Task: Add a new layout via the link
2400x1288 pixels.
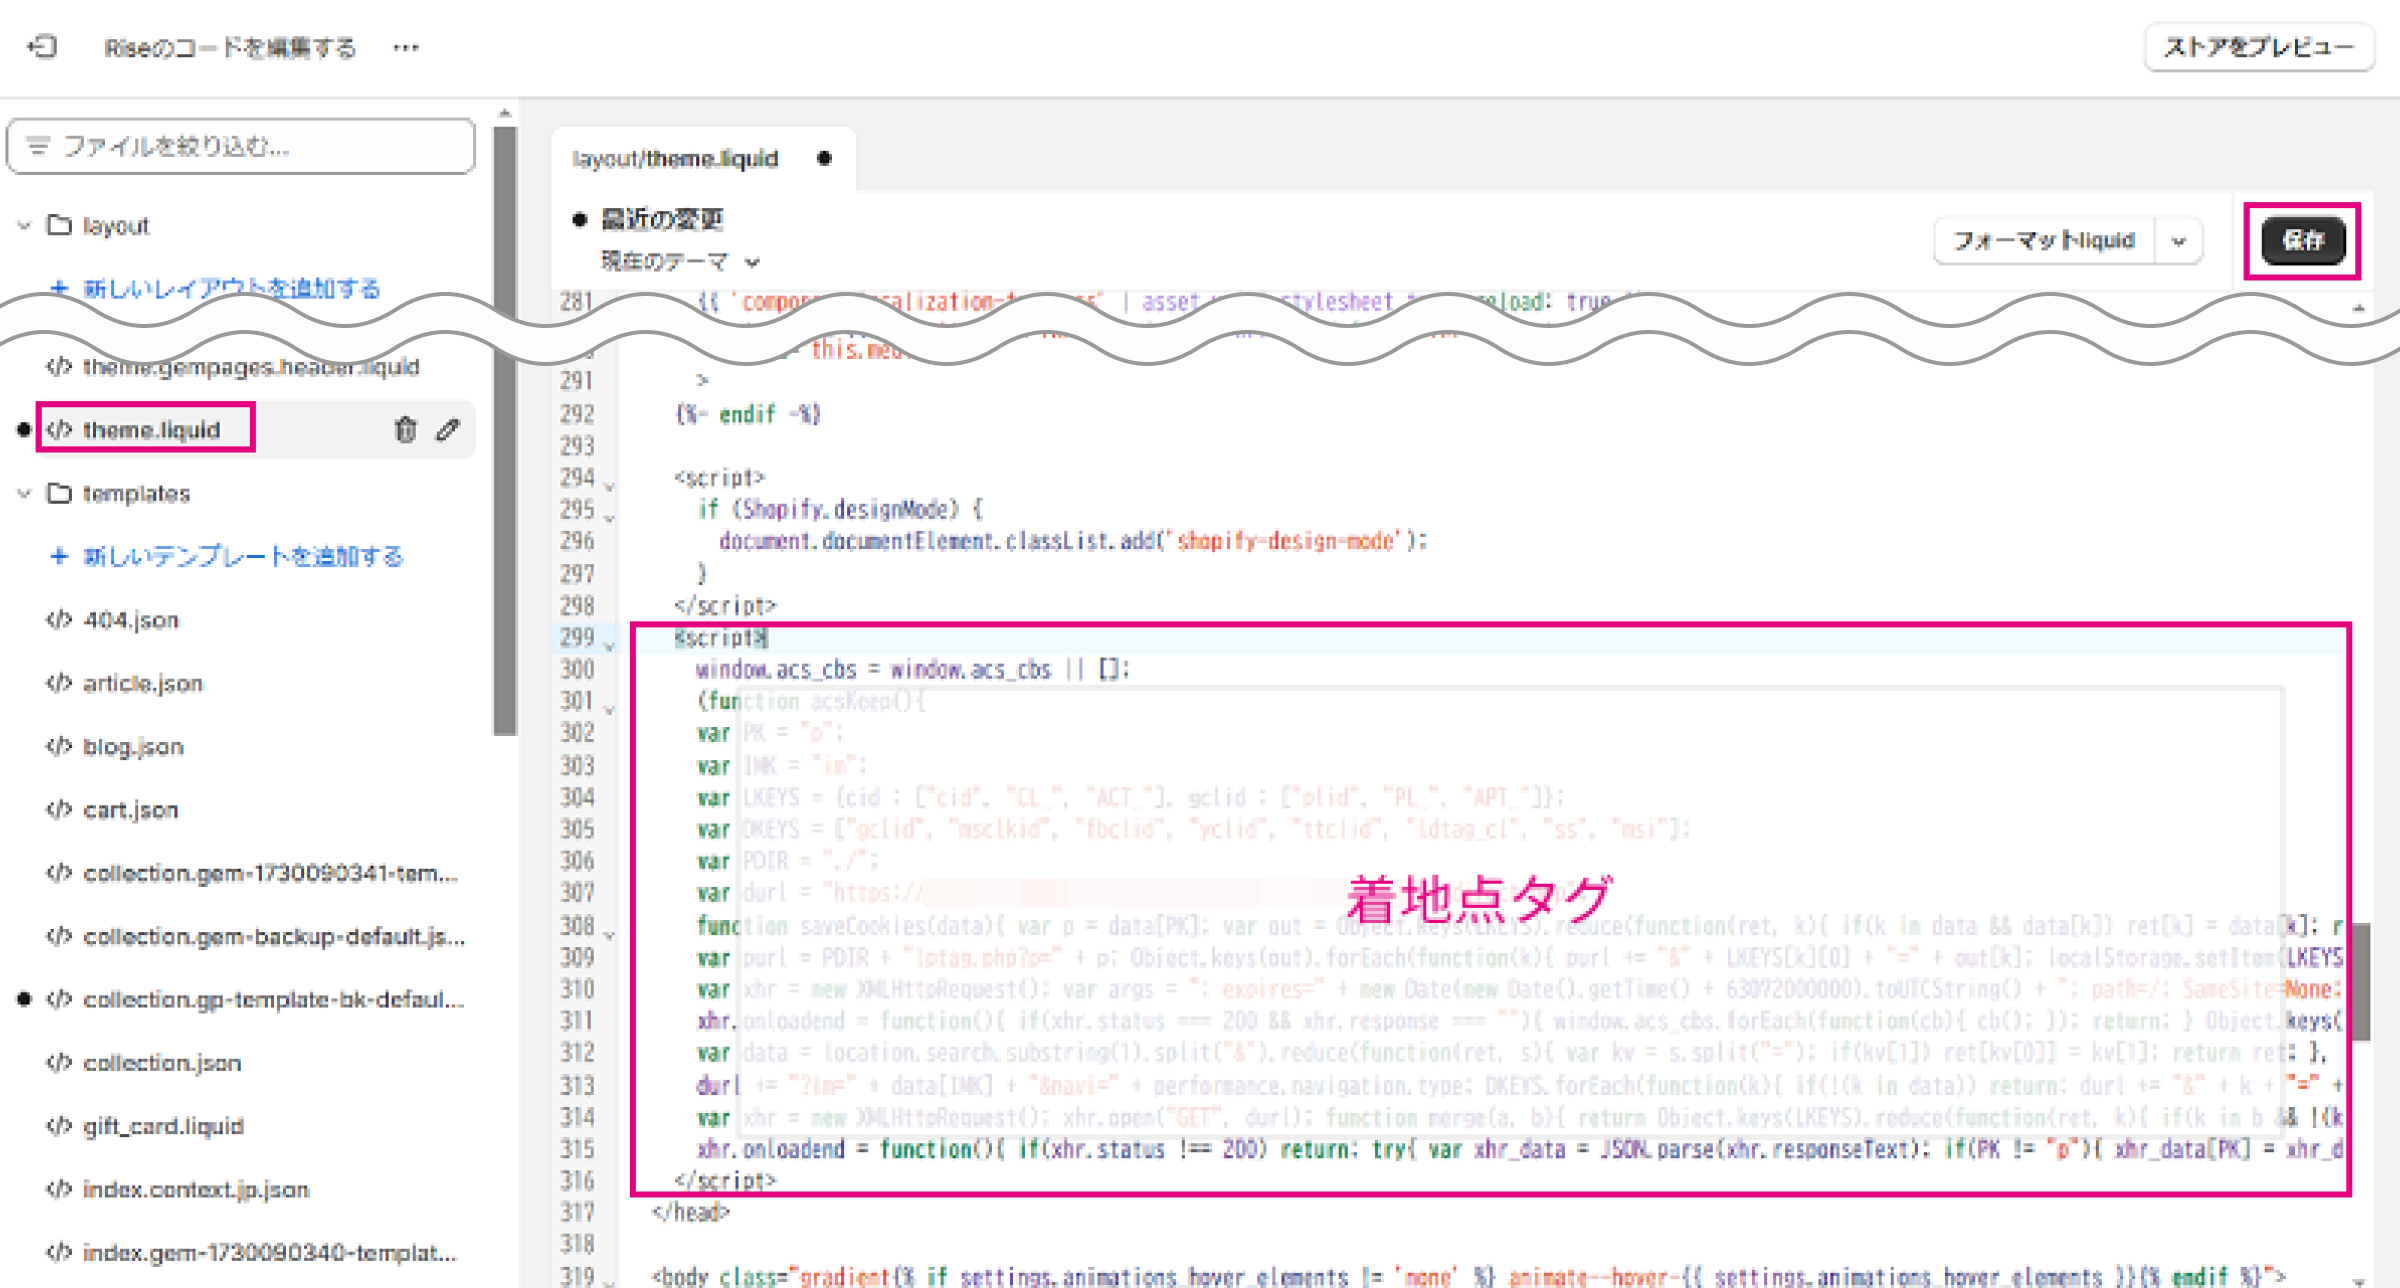Action: [231, 288]
